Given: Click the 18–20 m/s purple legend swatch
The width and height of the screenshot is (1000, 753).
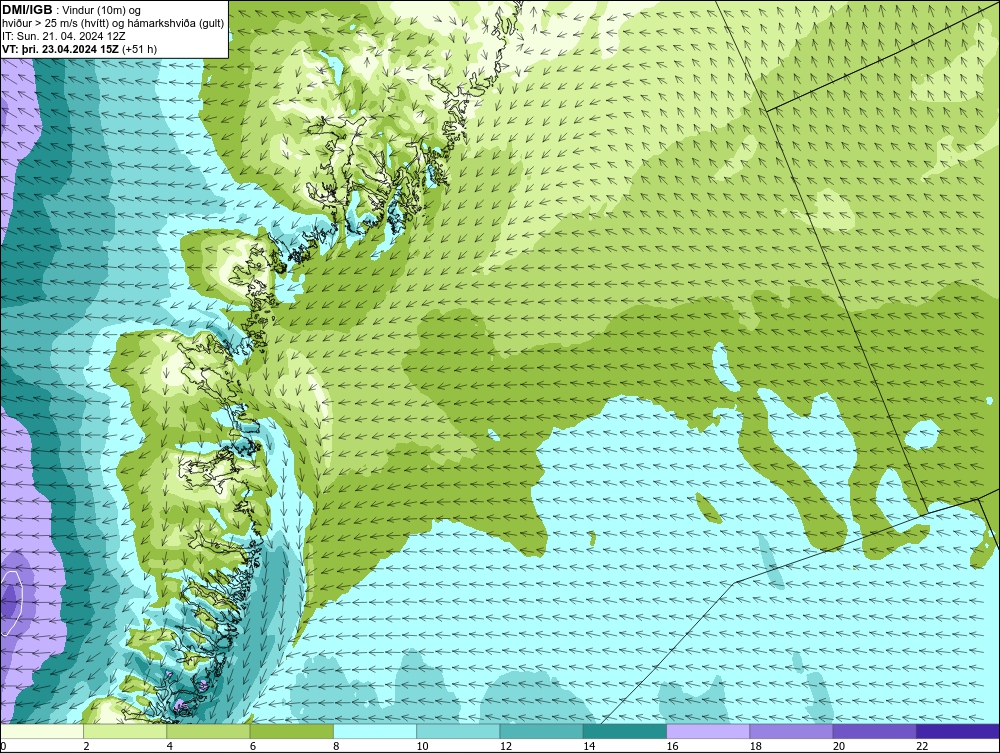Looking at the screenshot, I should [791, 731].
